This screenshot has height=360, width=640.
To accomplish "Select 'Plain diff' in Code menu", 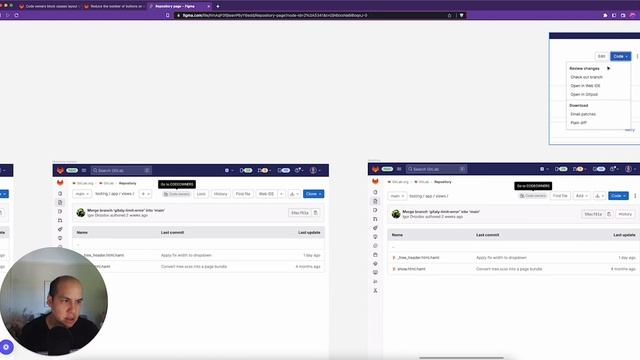I will (578, 123).
